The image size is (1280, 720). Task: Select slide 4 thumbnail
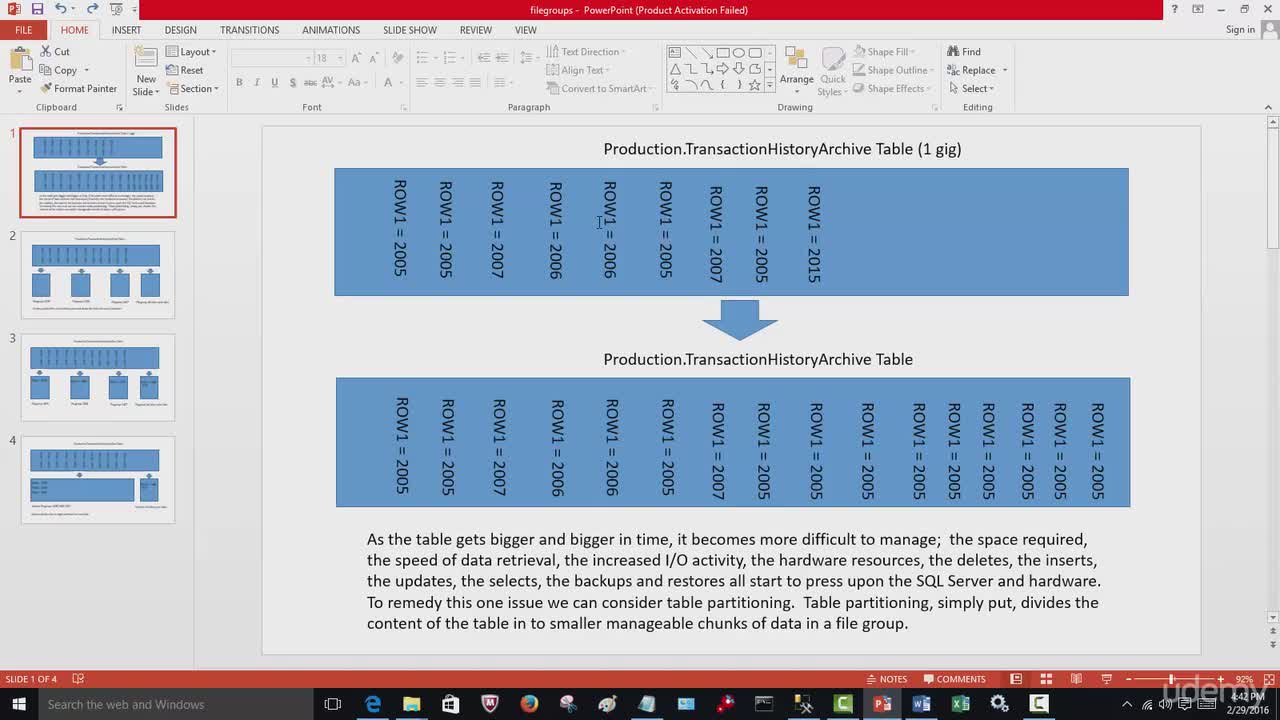(x=97, y=479)
